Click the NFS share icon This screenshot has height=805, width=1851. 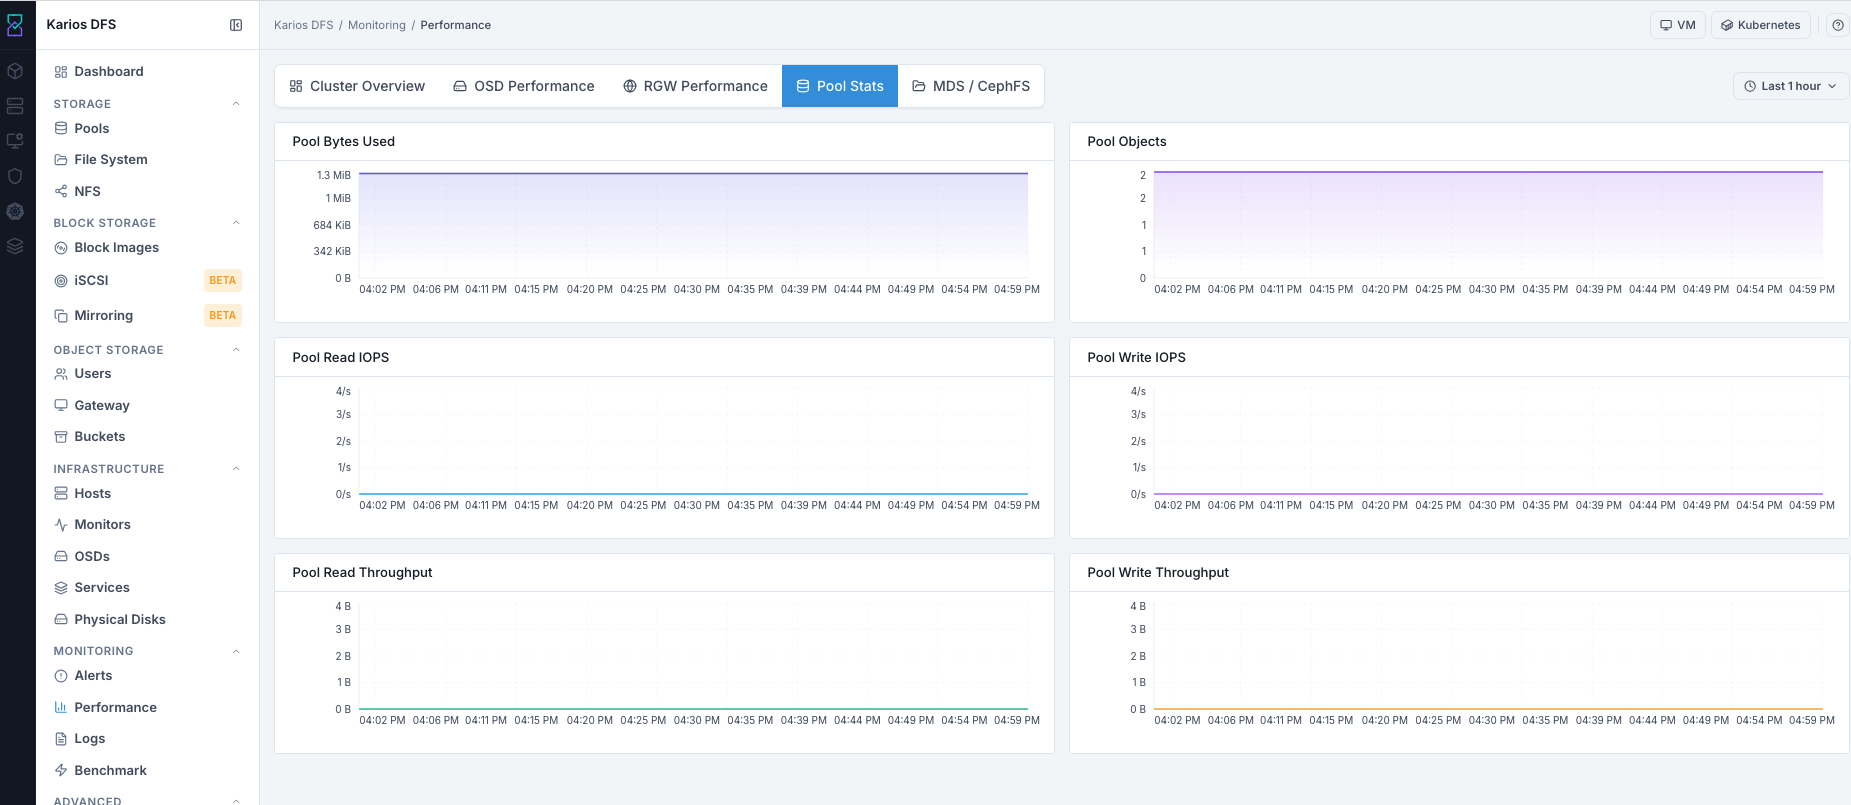(61, 191)
